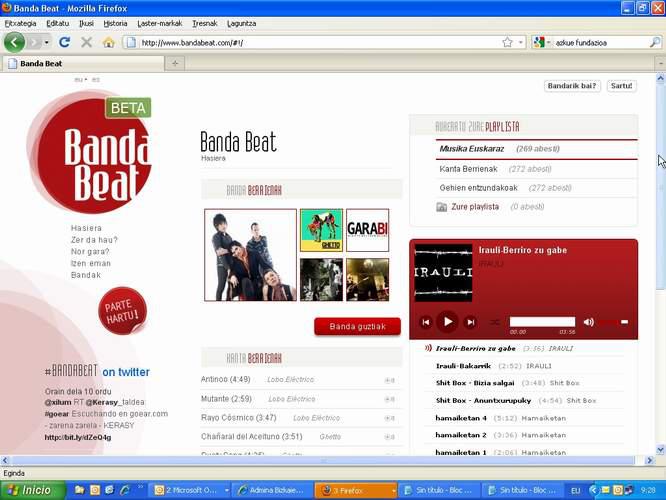This screenshot has width=666, height=500.
Task: Click the EU language indicator in taskbar
Action: (576, 491)
